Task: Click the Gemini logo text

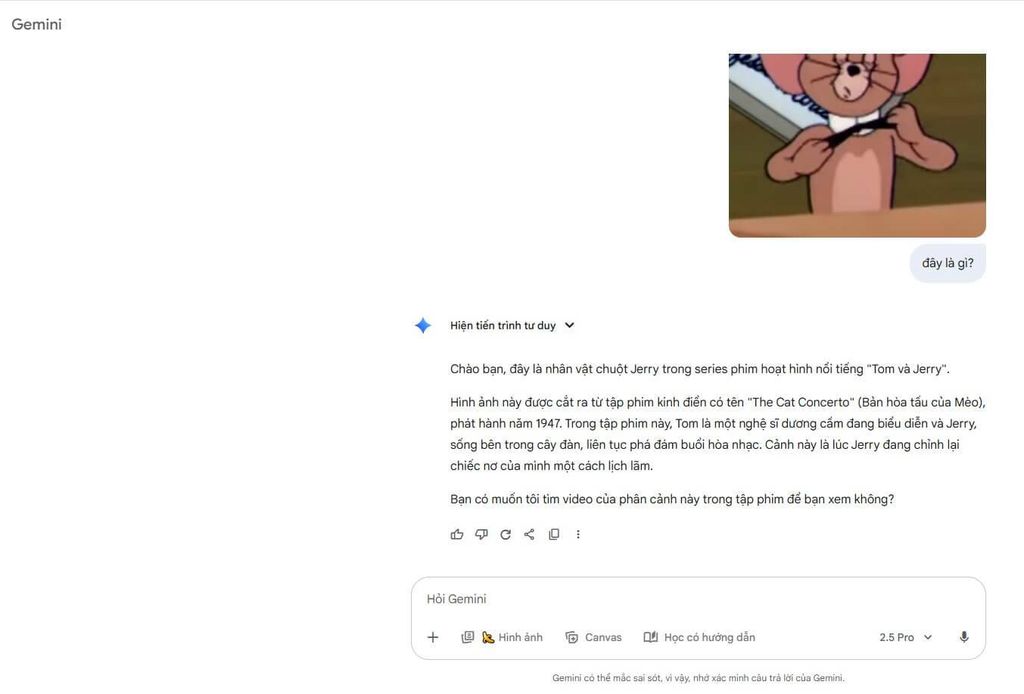Action: (x=37, y=24)
